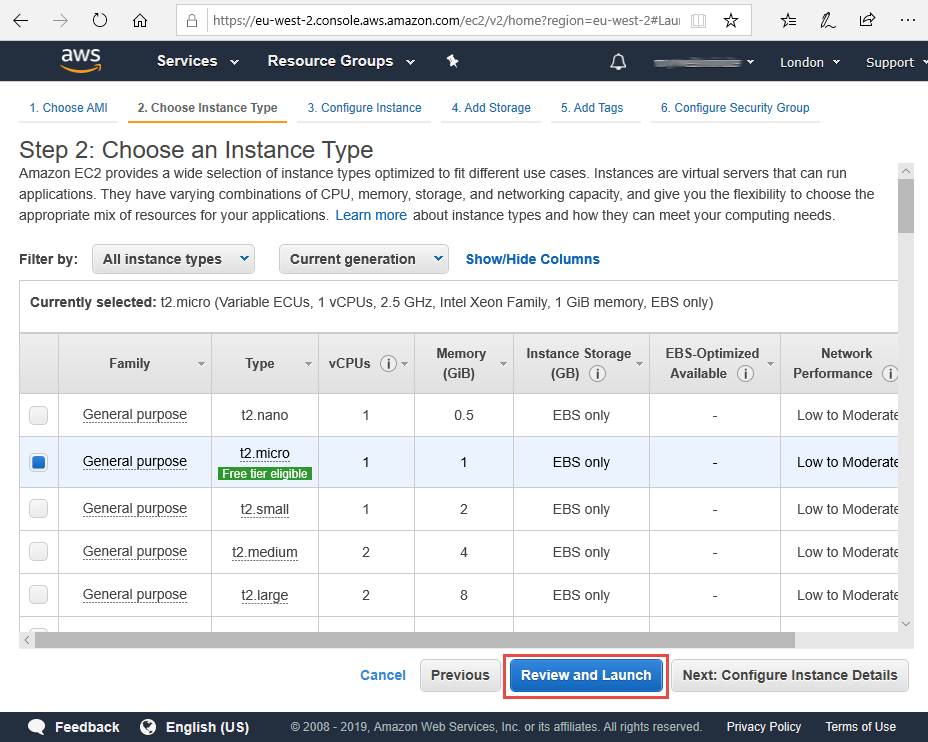Click the scrollbar down arrow
The image size is (928, 742).
[906, 624]
